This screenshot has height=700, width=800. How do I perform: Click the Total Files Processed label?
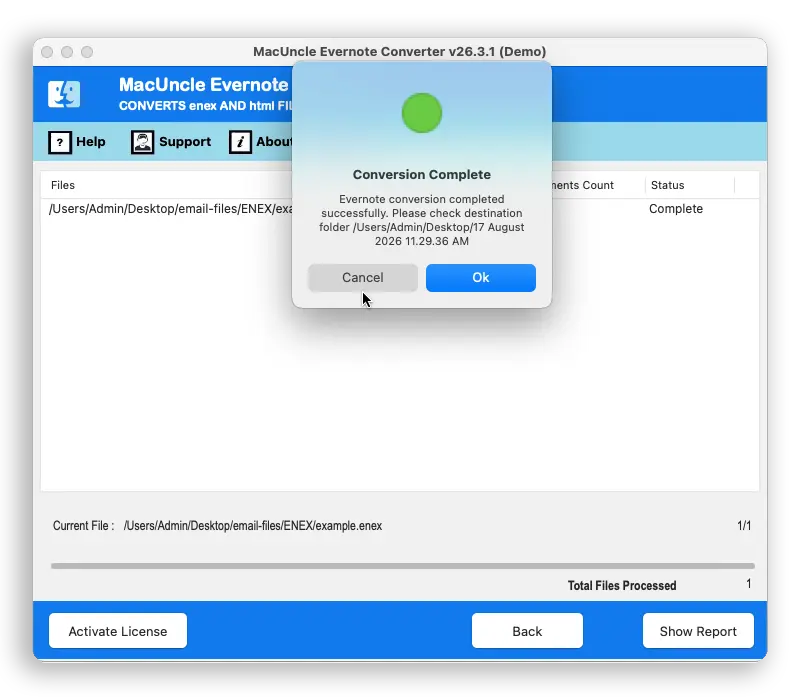tap(622, 586)
